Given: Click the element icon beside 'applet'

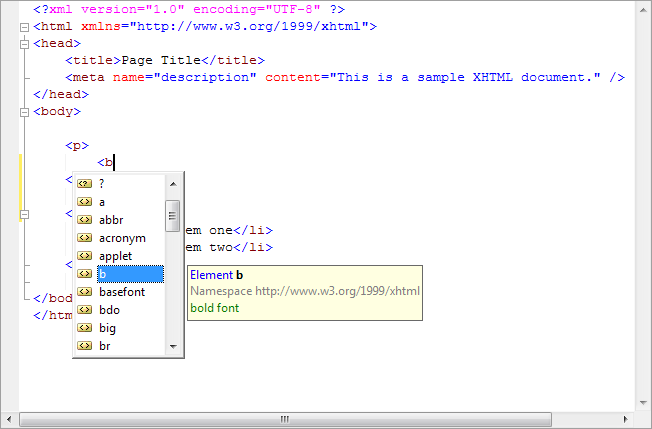Looking at the screenshot, I should coord(84,256).
